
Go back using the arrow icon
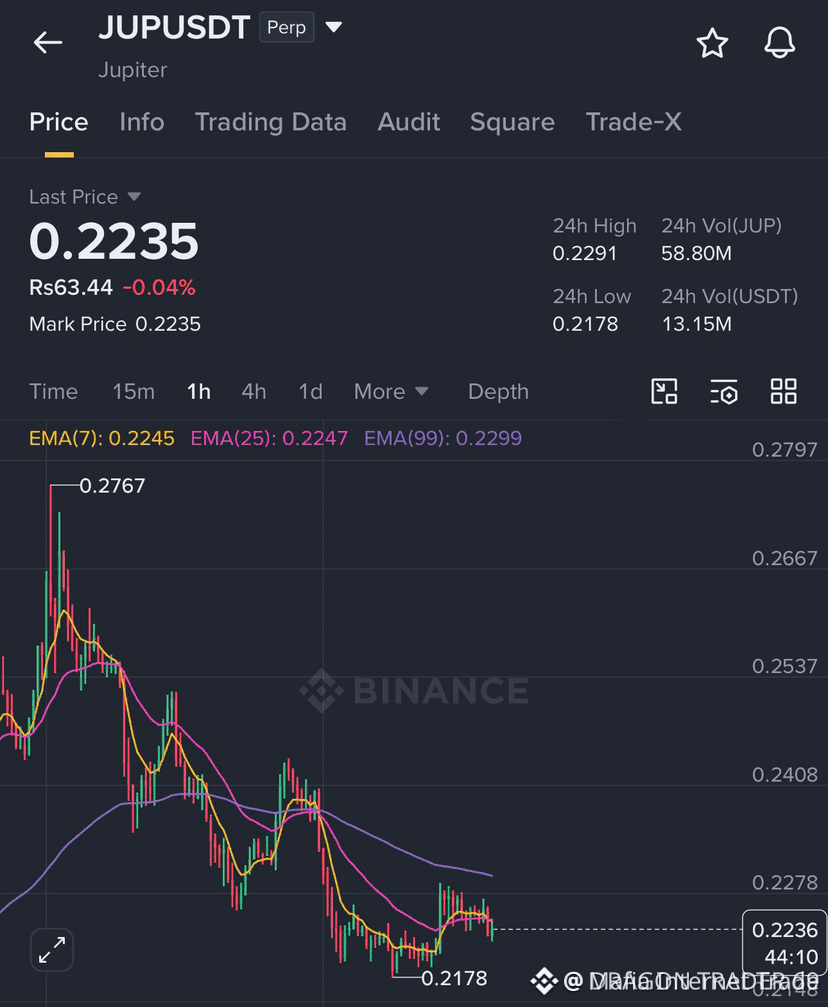click(48, 43)
